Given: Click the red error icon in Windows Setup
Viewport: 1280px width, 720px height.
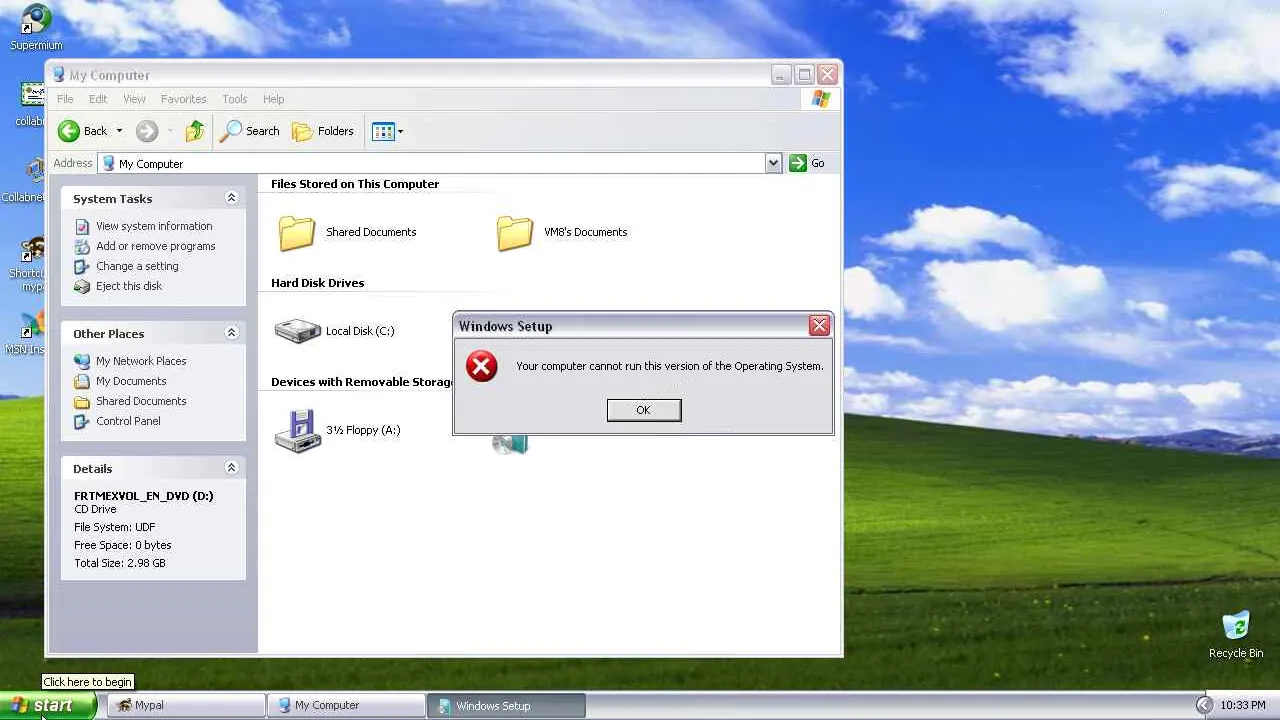Looking at the screenshot, I should pyautogui.click(x=482, y=366).
